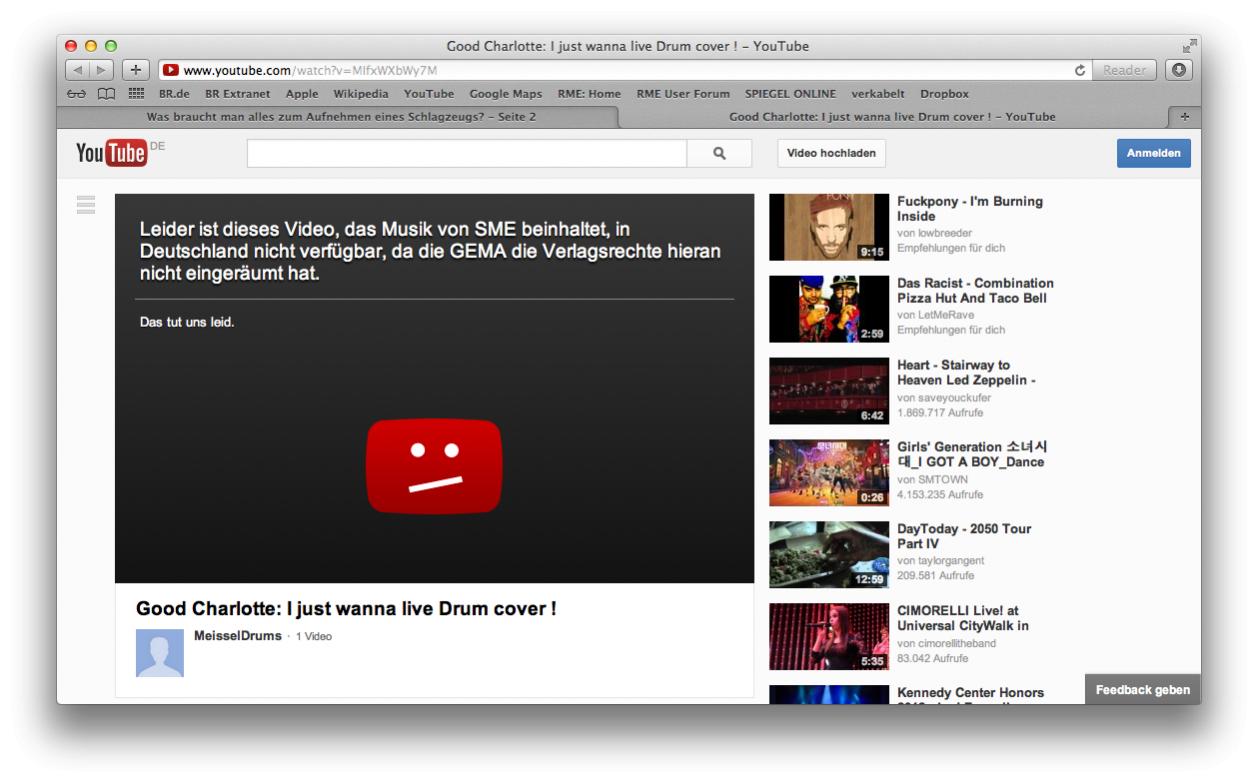This screenshot has width=1258, height=783.
Task: Click the 'Good Charlotte: I just wanna live' video heading
Action: 346,608
